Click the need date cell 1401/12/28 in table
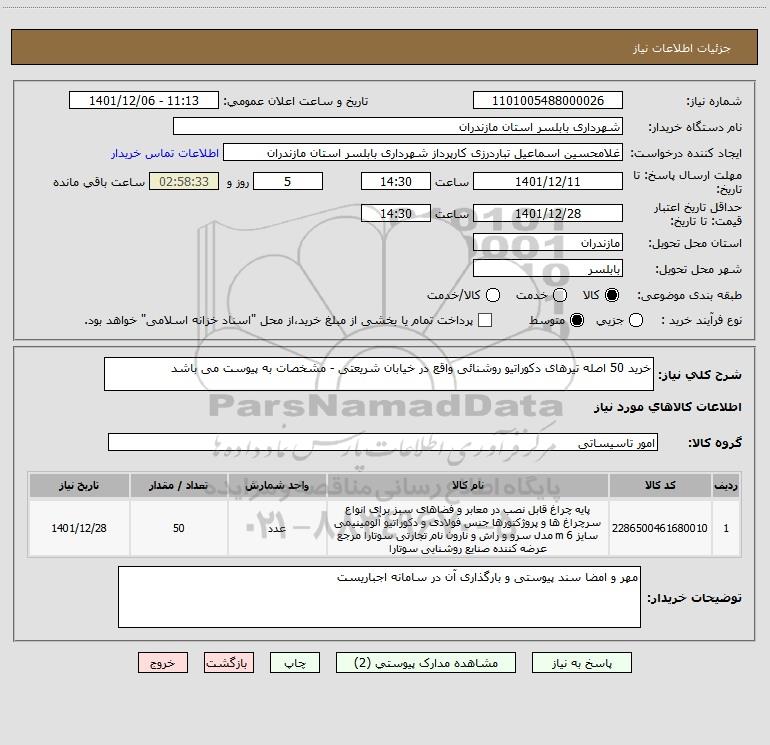Viewport: 770px width, 745px height. 79,528
